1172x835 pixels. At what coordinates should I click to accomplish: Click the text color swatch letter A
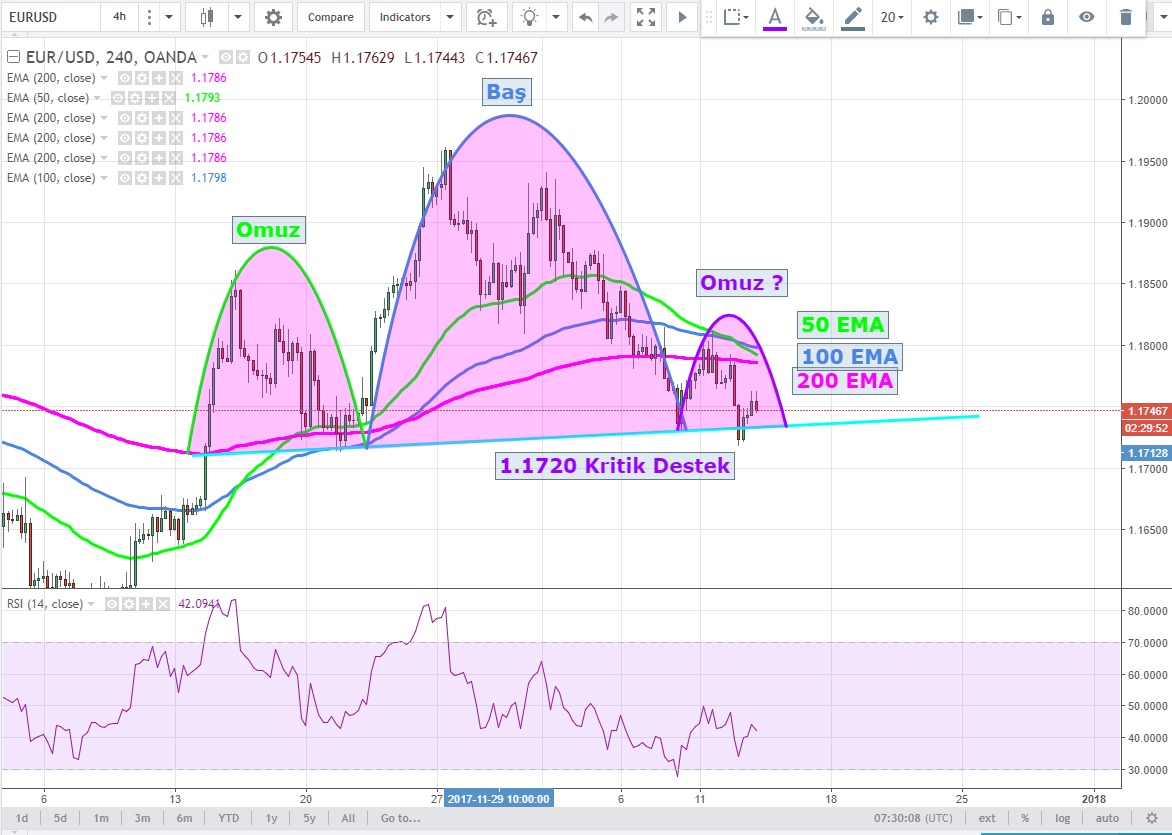[x=774, y=17]
